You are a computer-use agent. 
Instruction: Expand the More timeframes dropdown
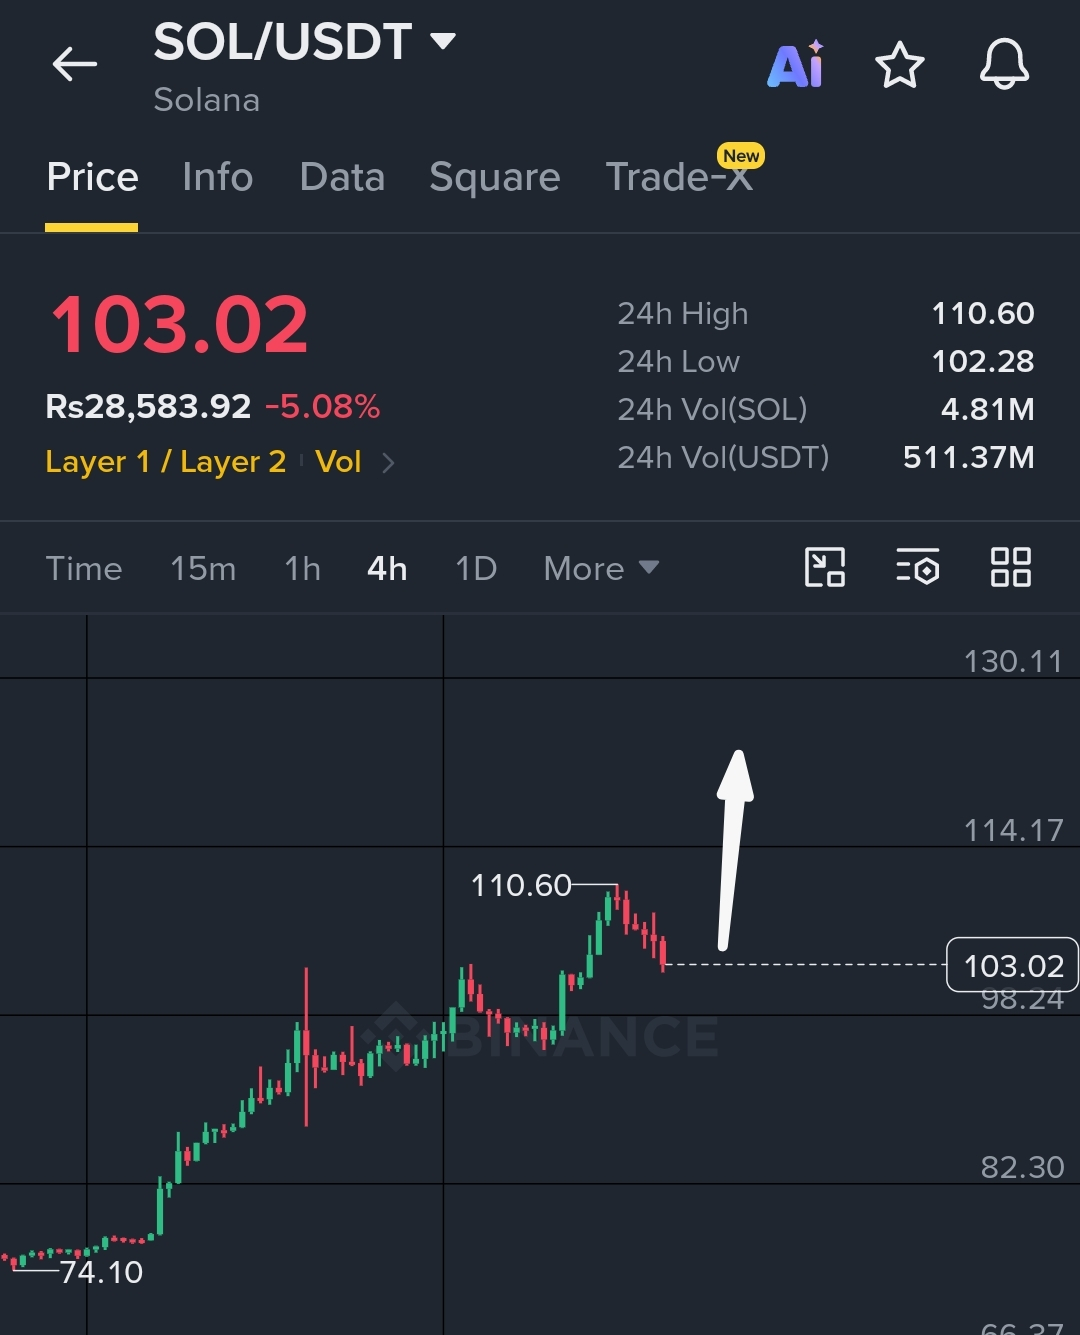601,568
